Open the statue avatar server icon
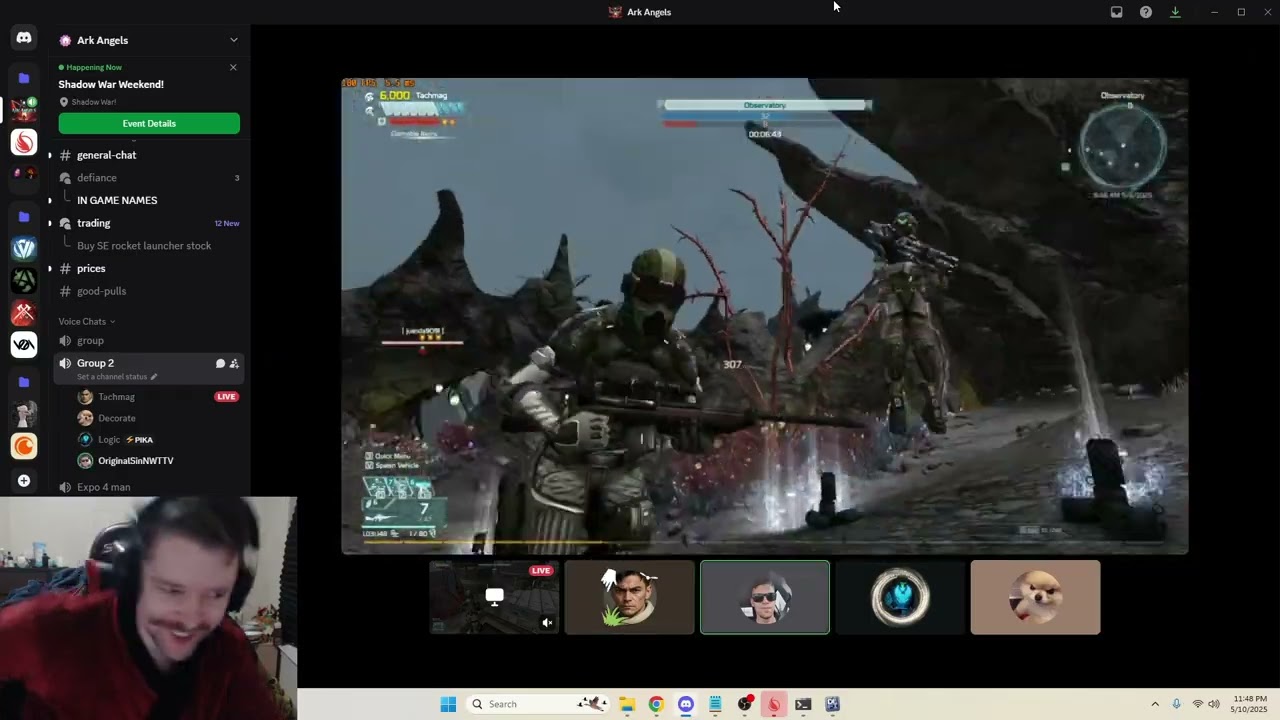 [24, 414]
